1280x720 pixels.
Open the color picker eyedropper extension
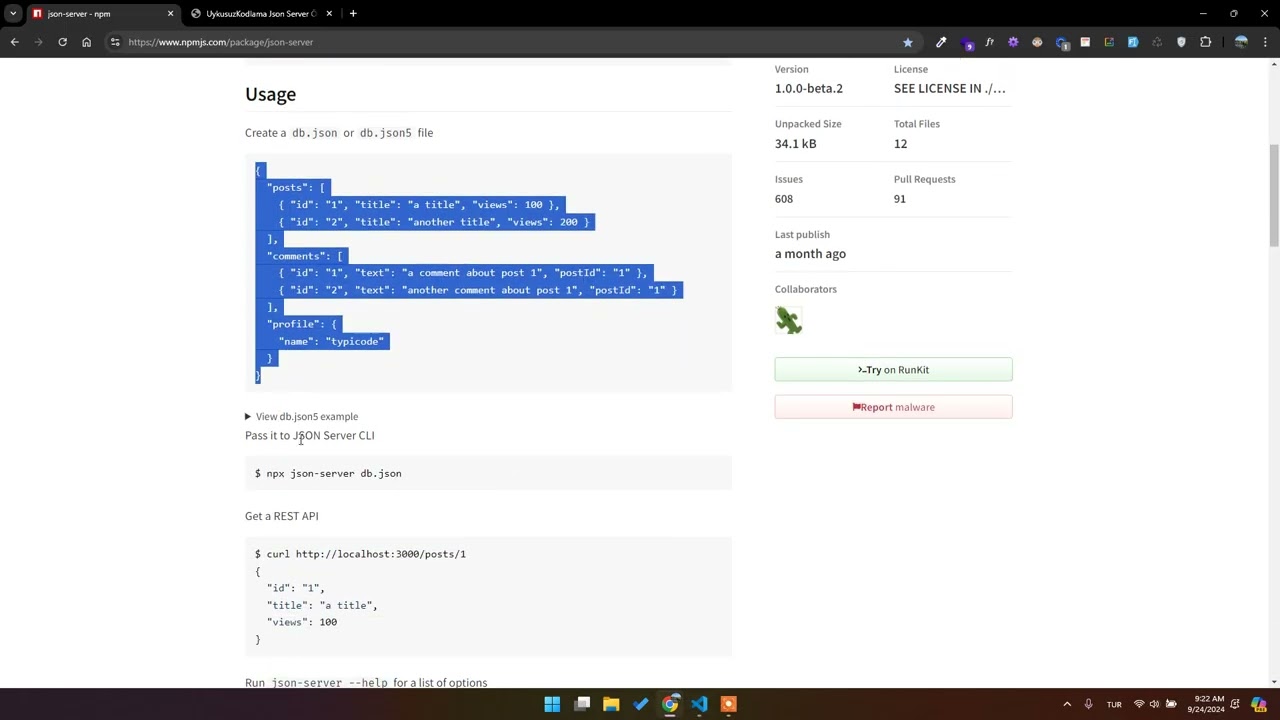[941, 42]
